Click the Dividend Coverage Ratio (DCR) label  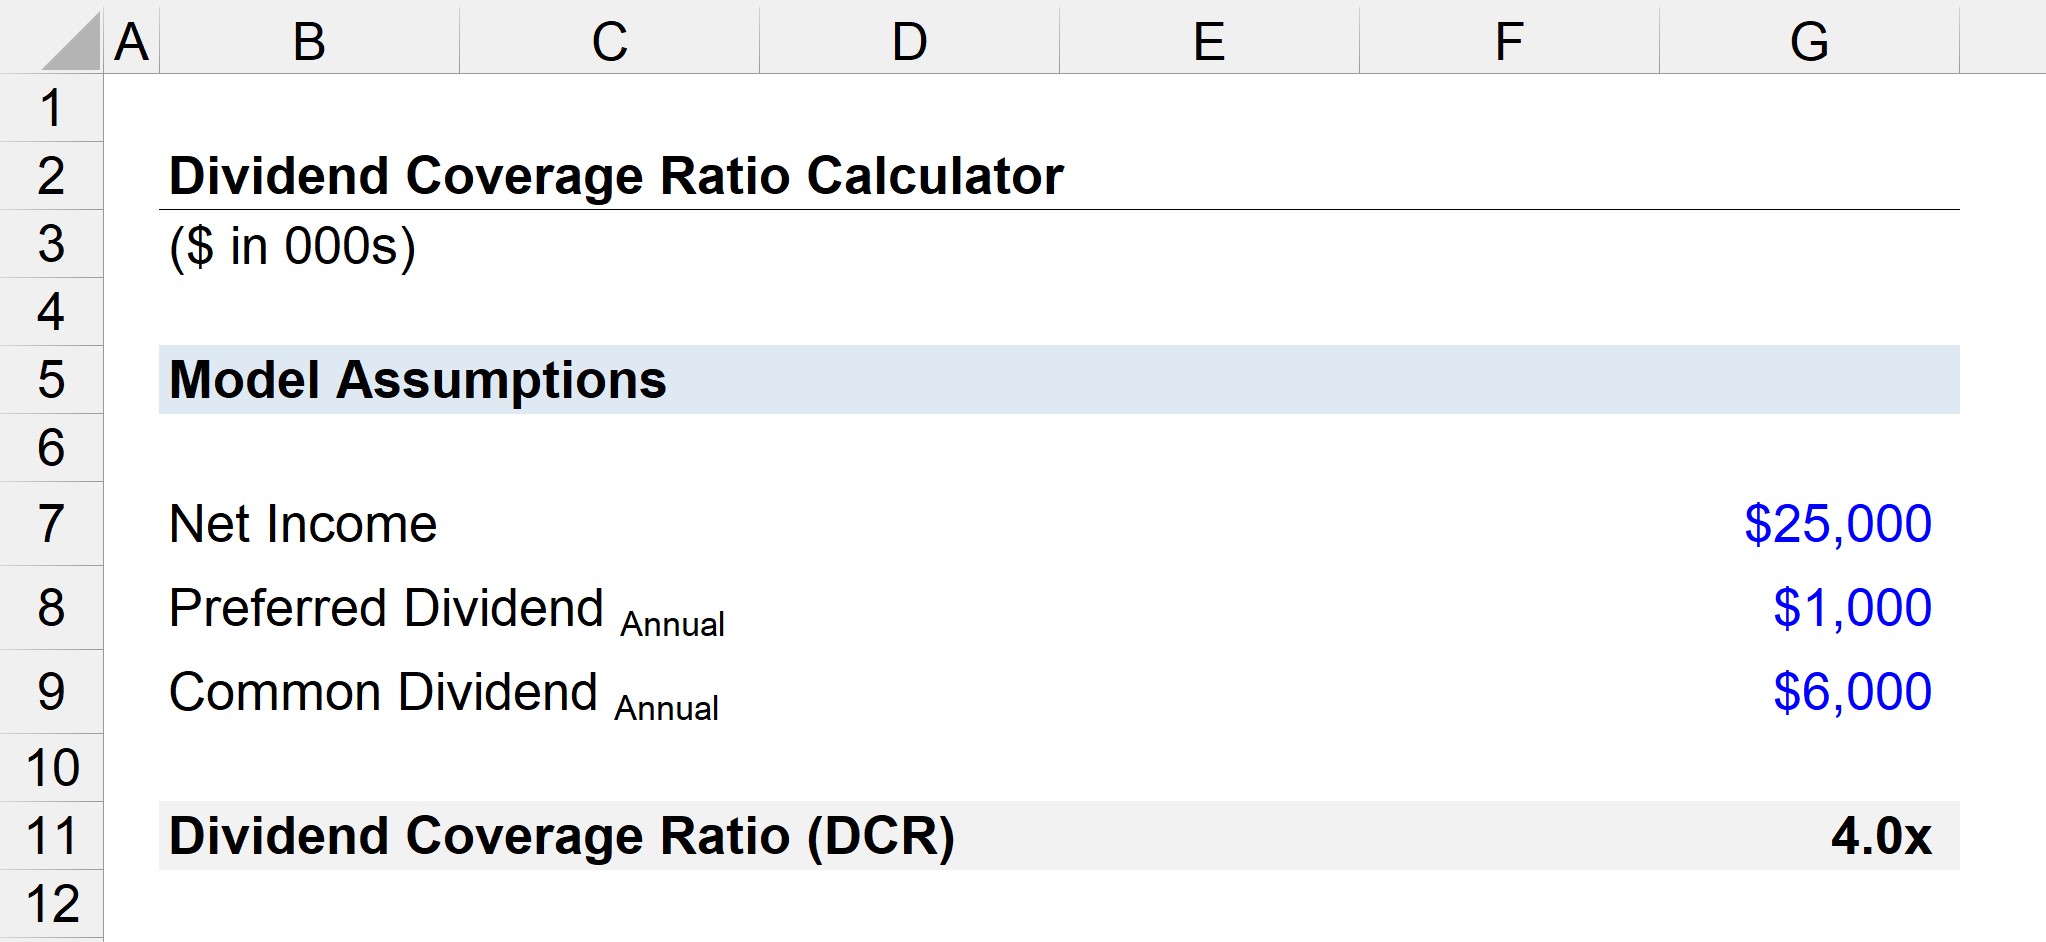tap(562, 836)
